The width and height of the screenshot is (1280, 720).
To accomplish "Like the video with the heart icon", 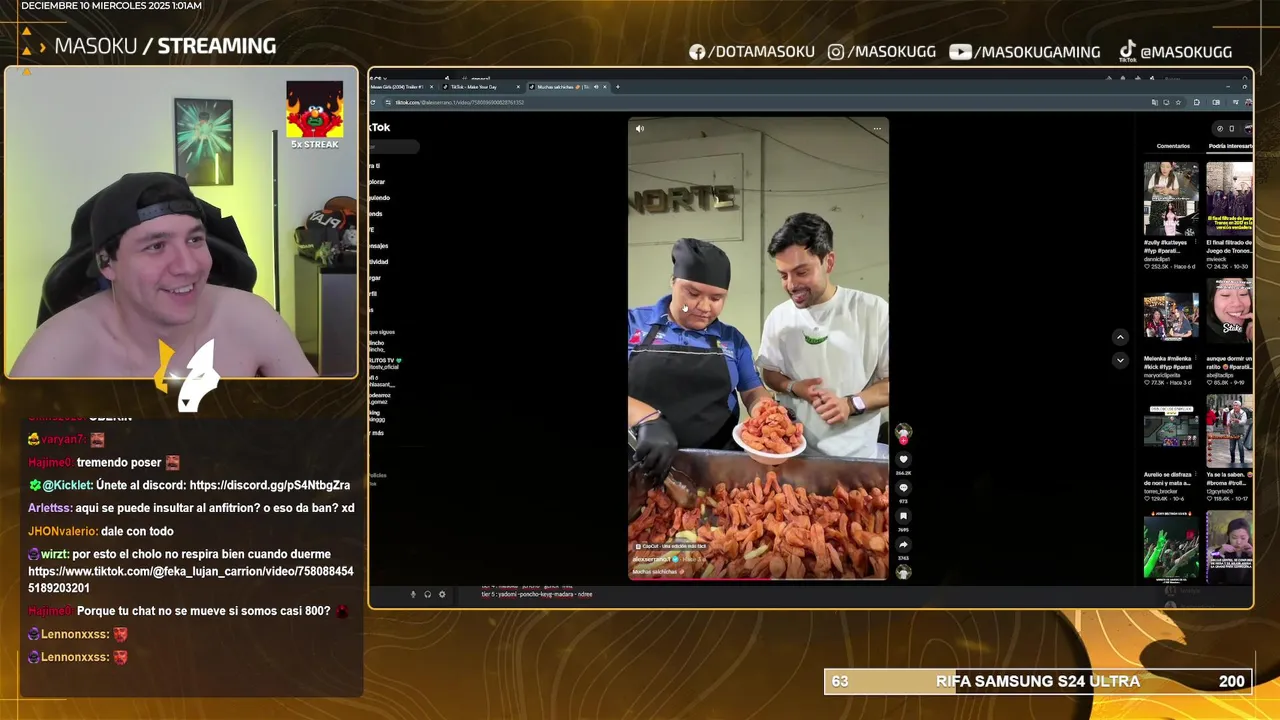I will coord(903,460).
